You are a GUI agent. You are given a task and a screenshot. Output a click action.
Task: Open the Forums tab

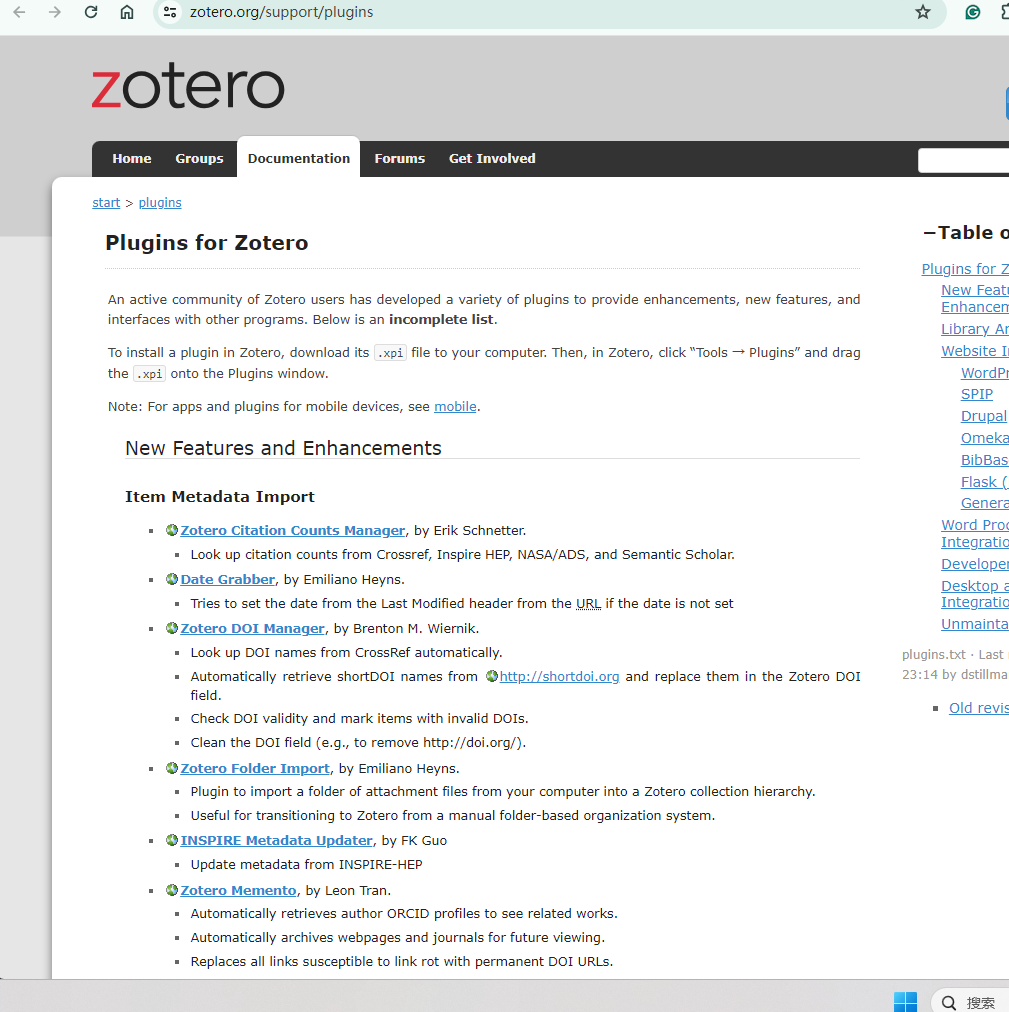tap(400, 159)
